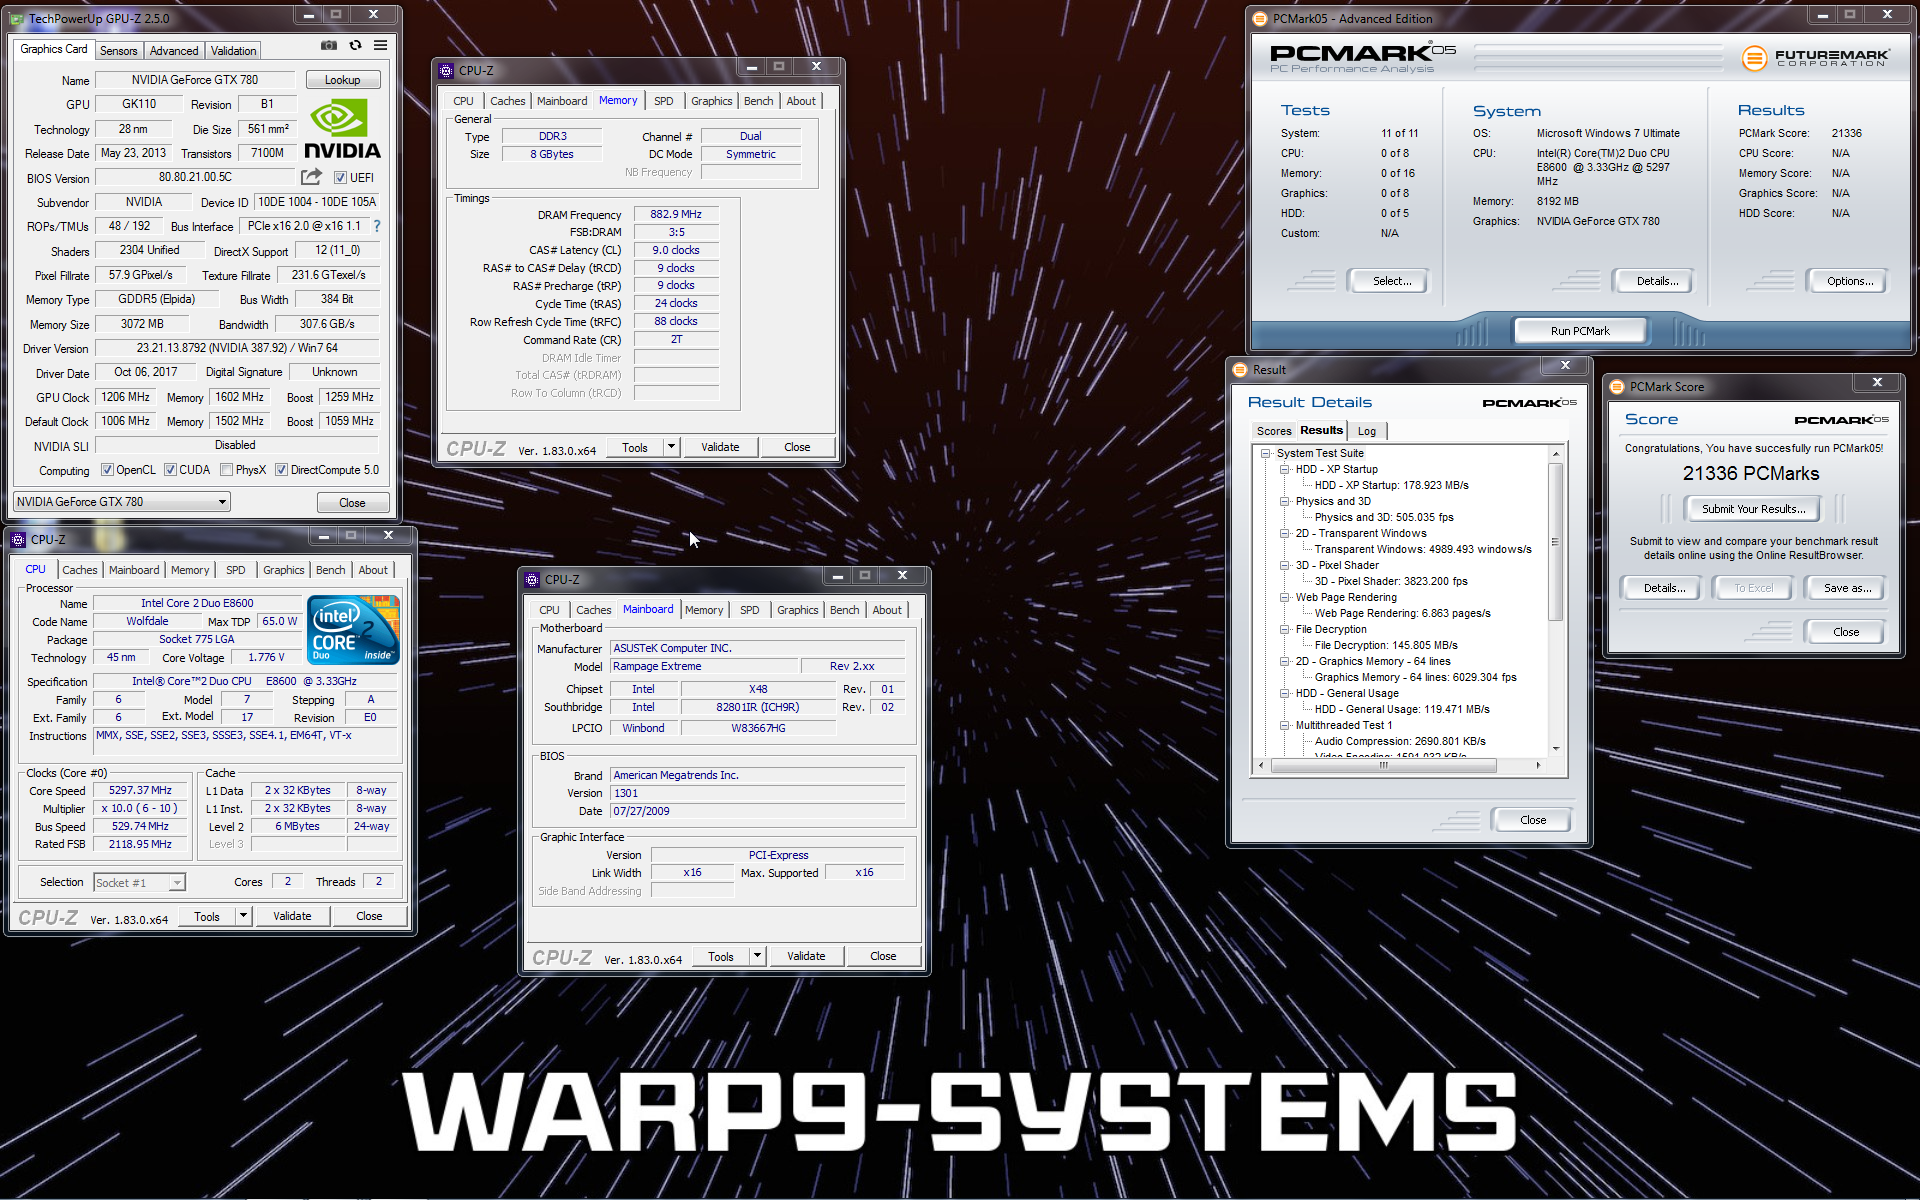The height and width of the screenshot is (1200, 1920).
Task: Select Audio Compression result row
Action: 1399,741
